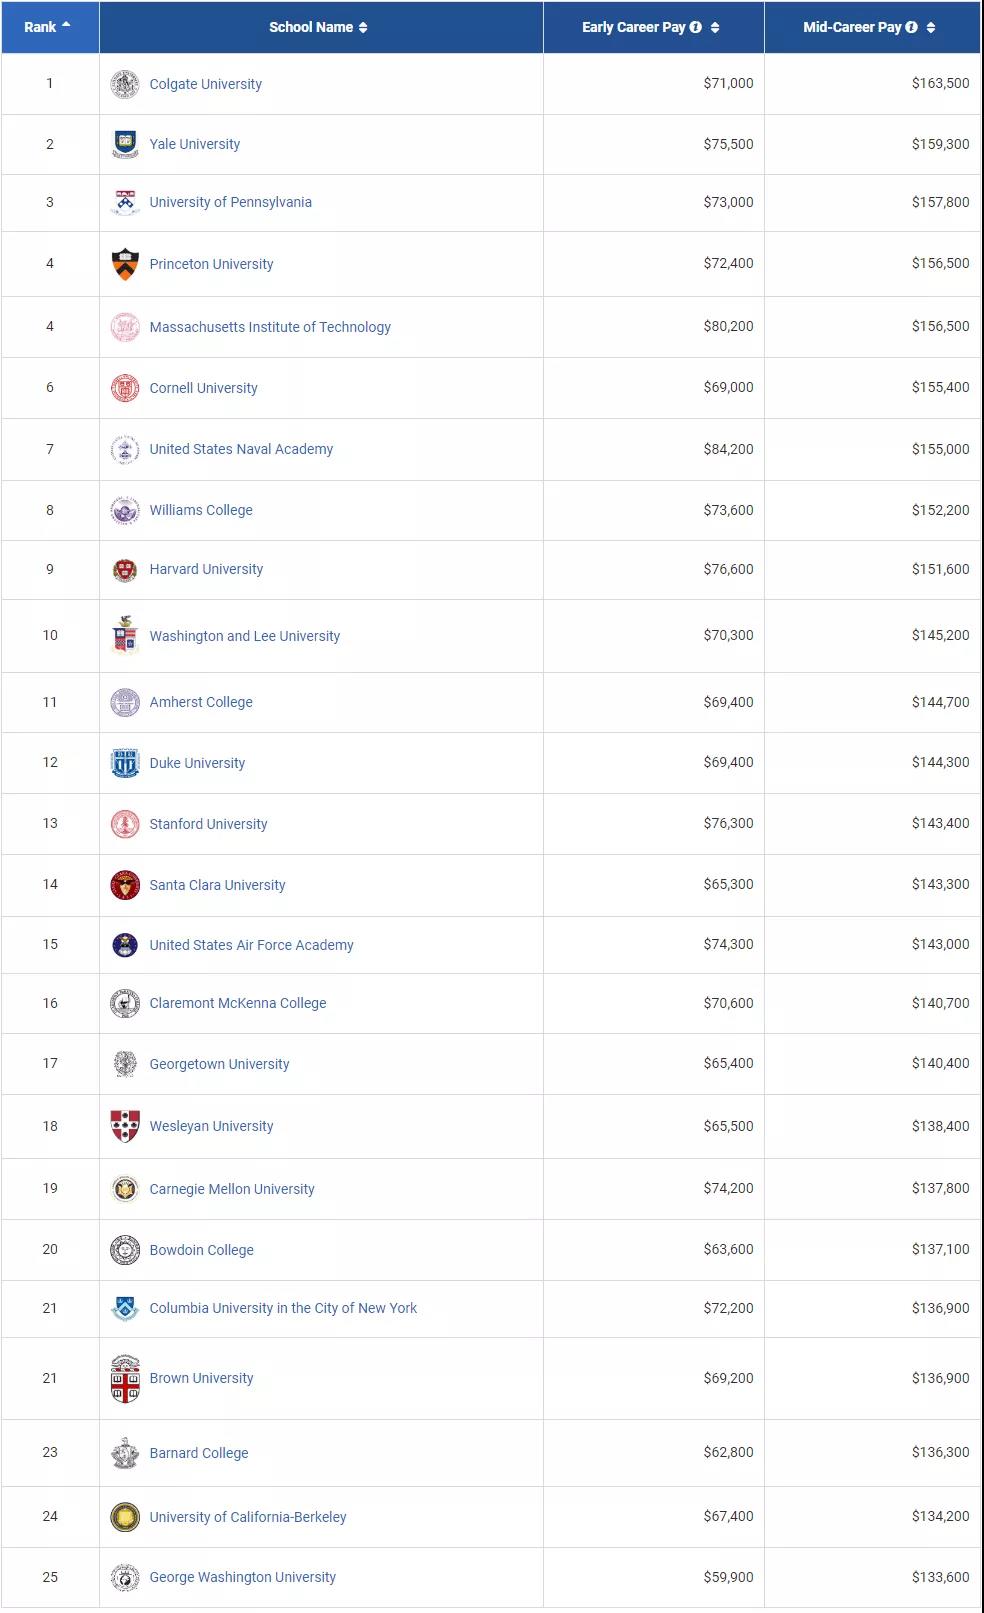Click the Mid-Career Pay info icon
This screenshot has width=984, height=1613.
pos(911,28)
